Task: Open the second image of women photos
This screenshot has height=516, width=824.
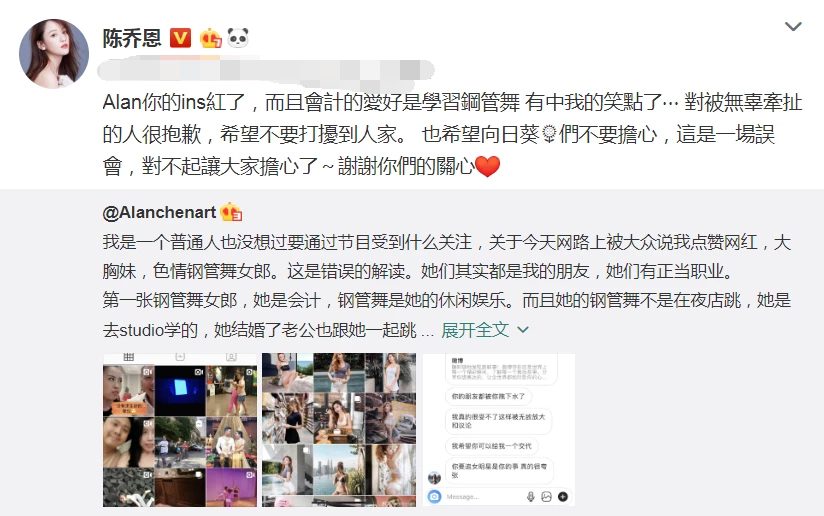Action: 339,430
